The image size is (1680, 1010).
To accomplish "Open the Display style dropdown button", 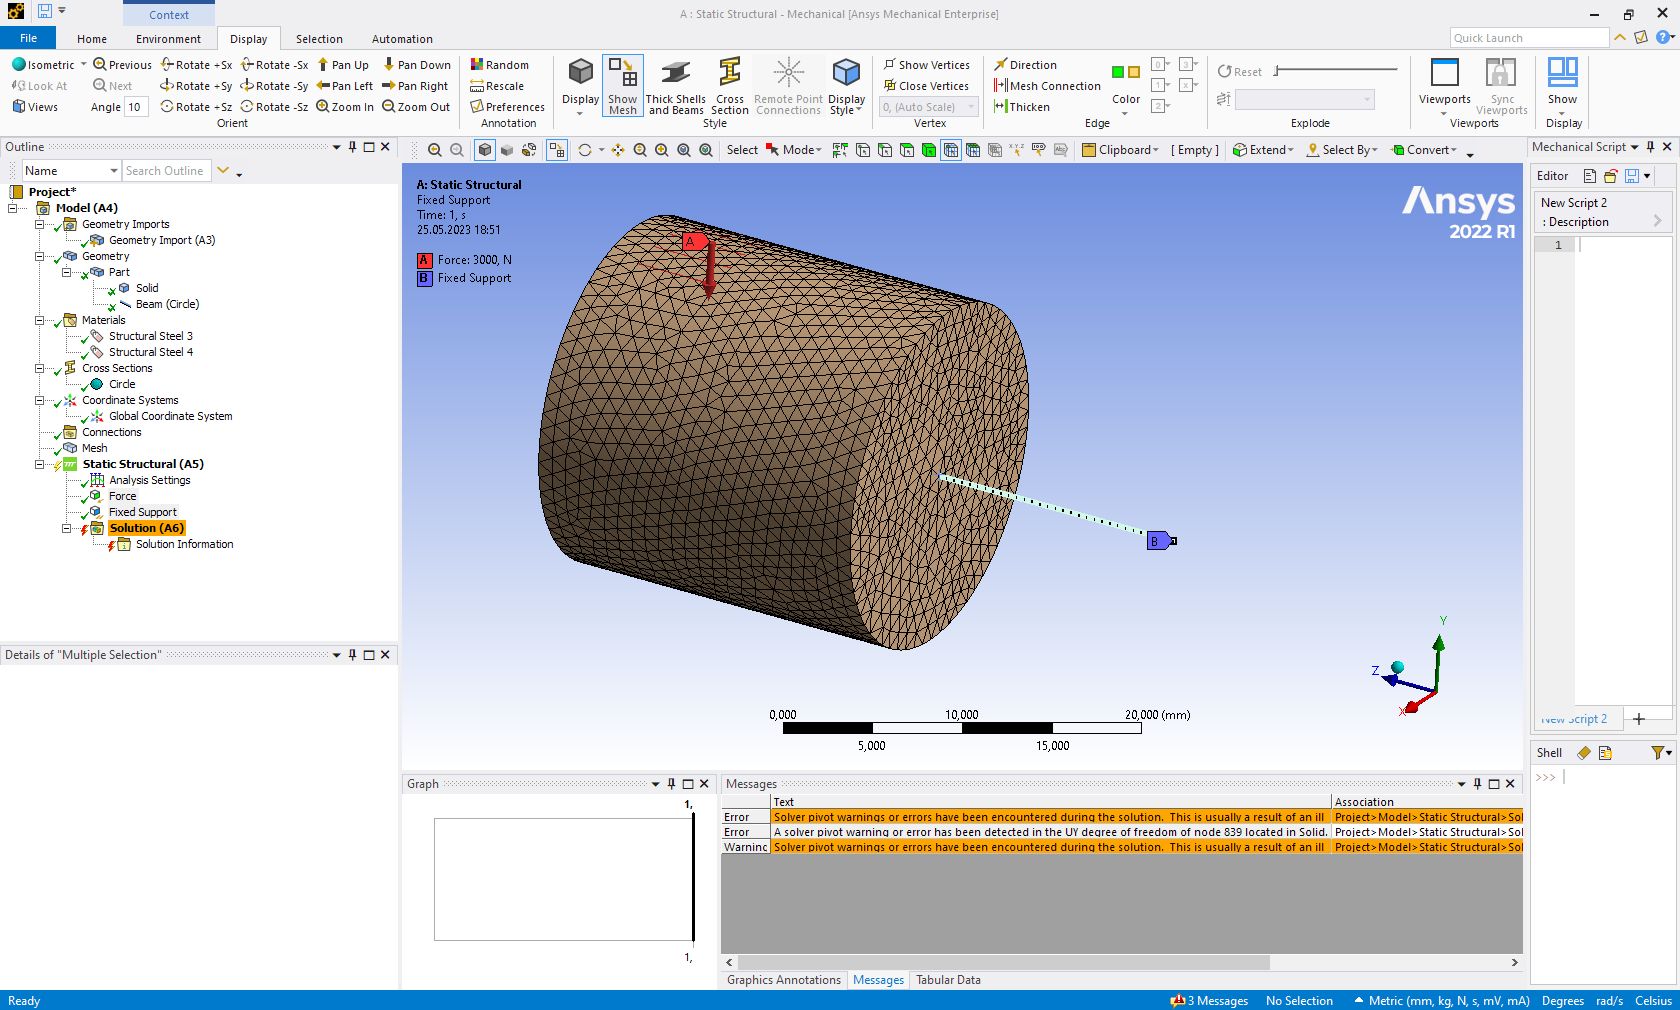I will coord(580,86).
